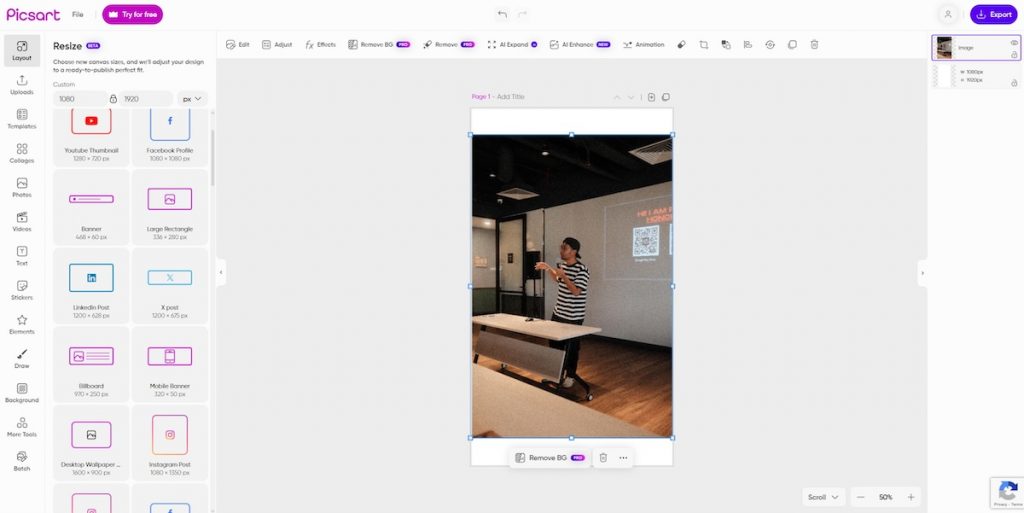The image size is (1024, 513).
Task: Toggle the lock on the canvas layer
Action: pos(1014,83)
